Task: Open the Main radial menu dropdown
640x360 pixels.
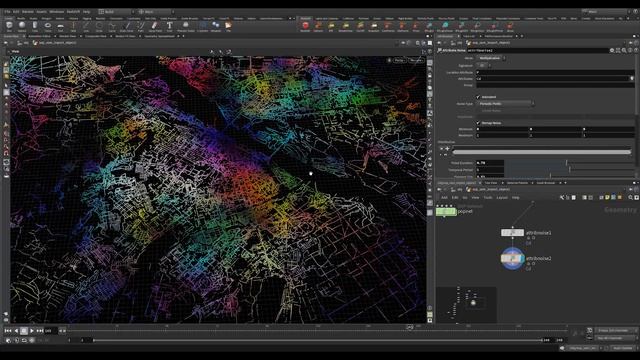Action: pos(155,12)
